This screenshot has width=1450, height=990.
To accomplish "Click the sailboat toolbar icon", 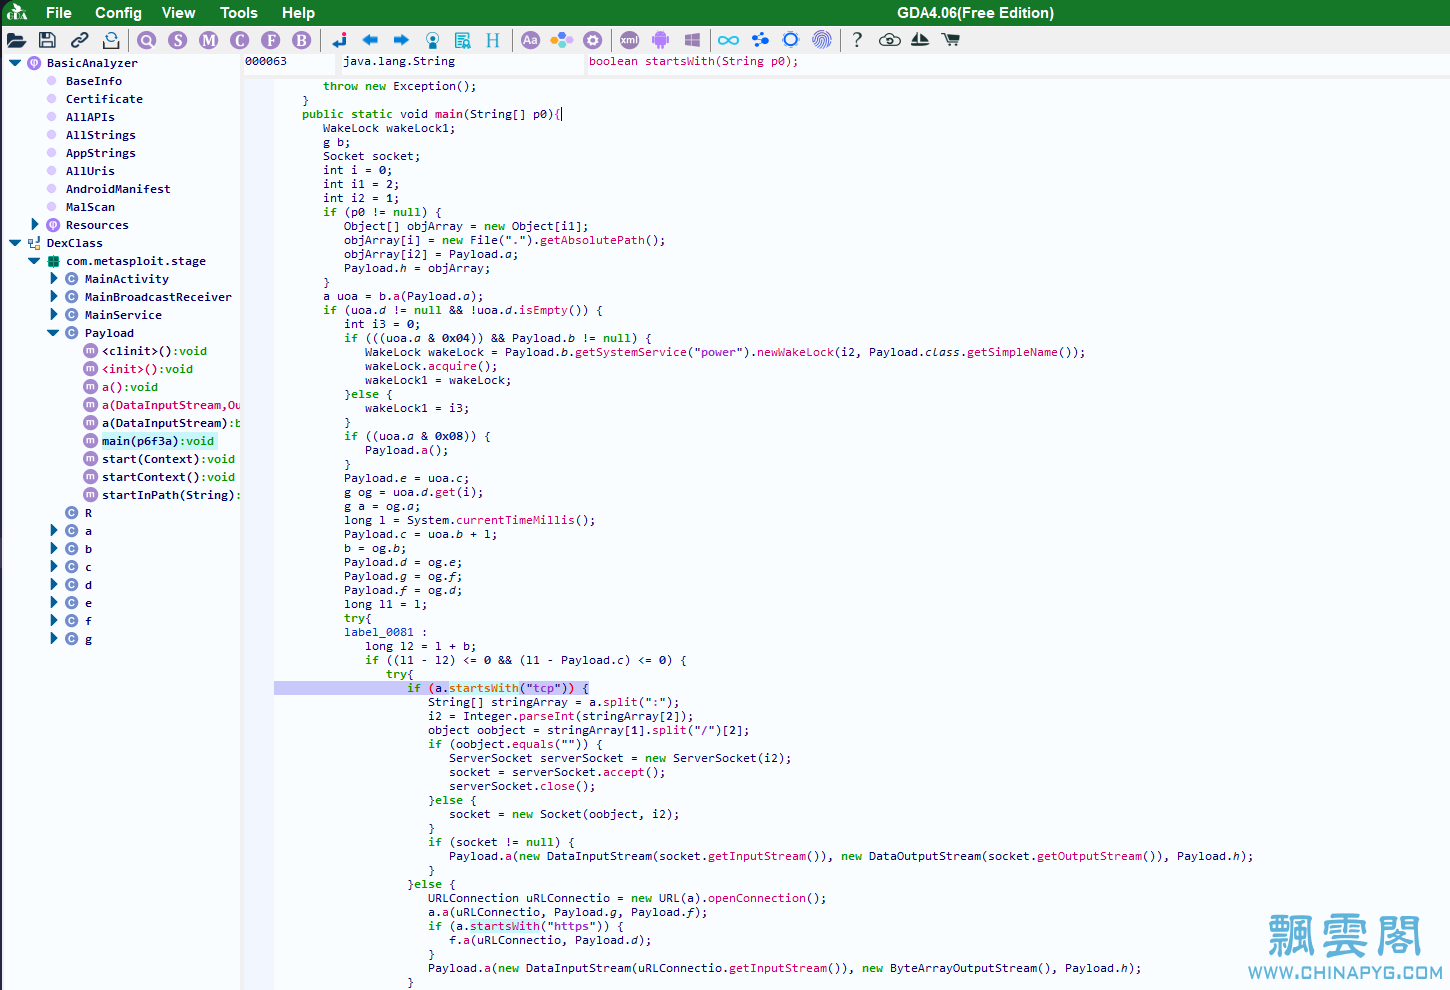I will 920,40.
